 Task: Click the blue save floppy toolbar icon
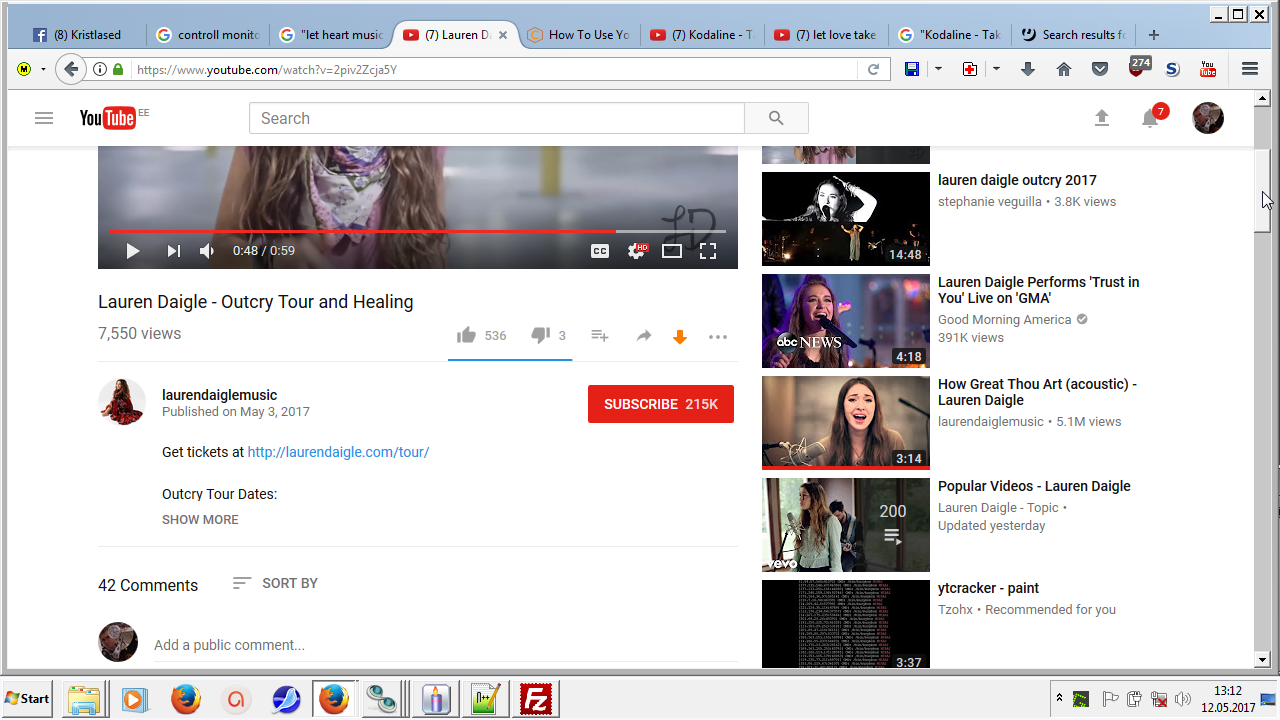912,69
